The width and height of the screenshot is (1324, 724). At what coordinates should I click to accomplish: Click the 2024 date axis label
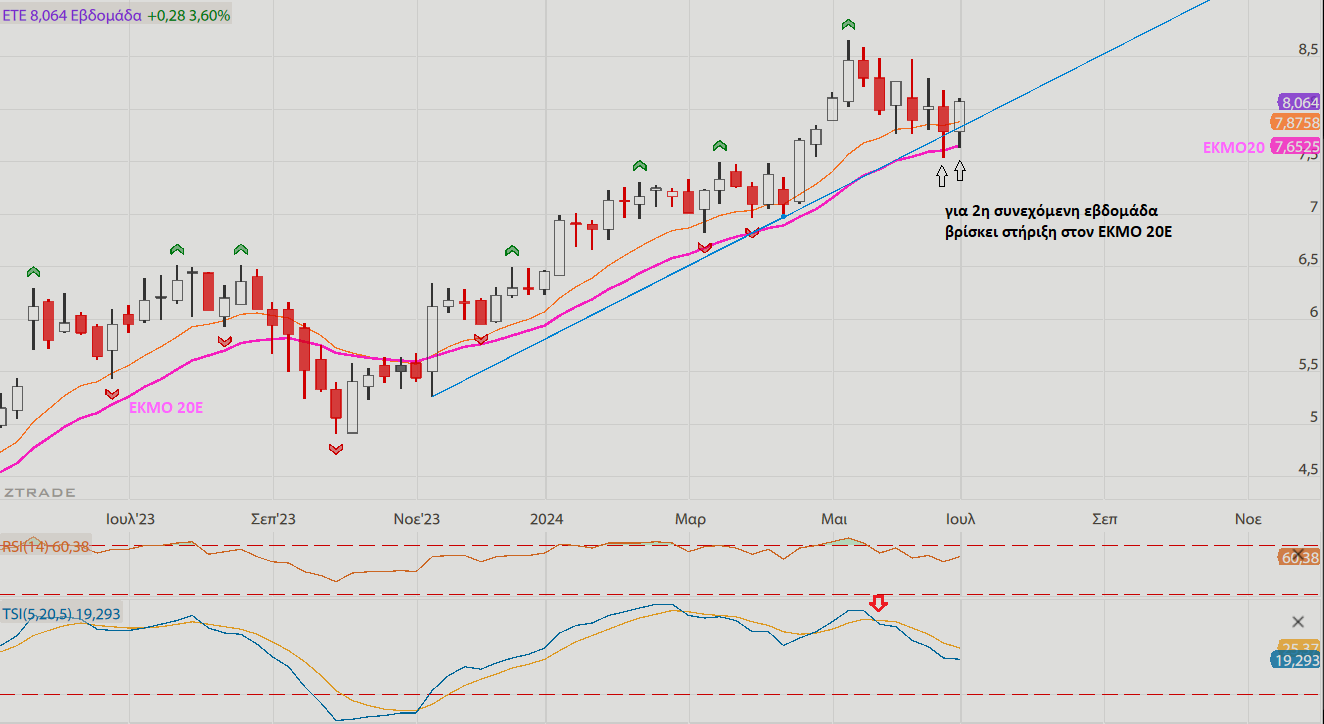546,519
